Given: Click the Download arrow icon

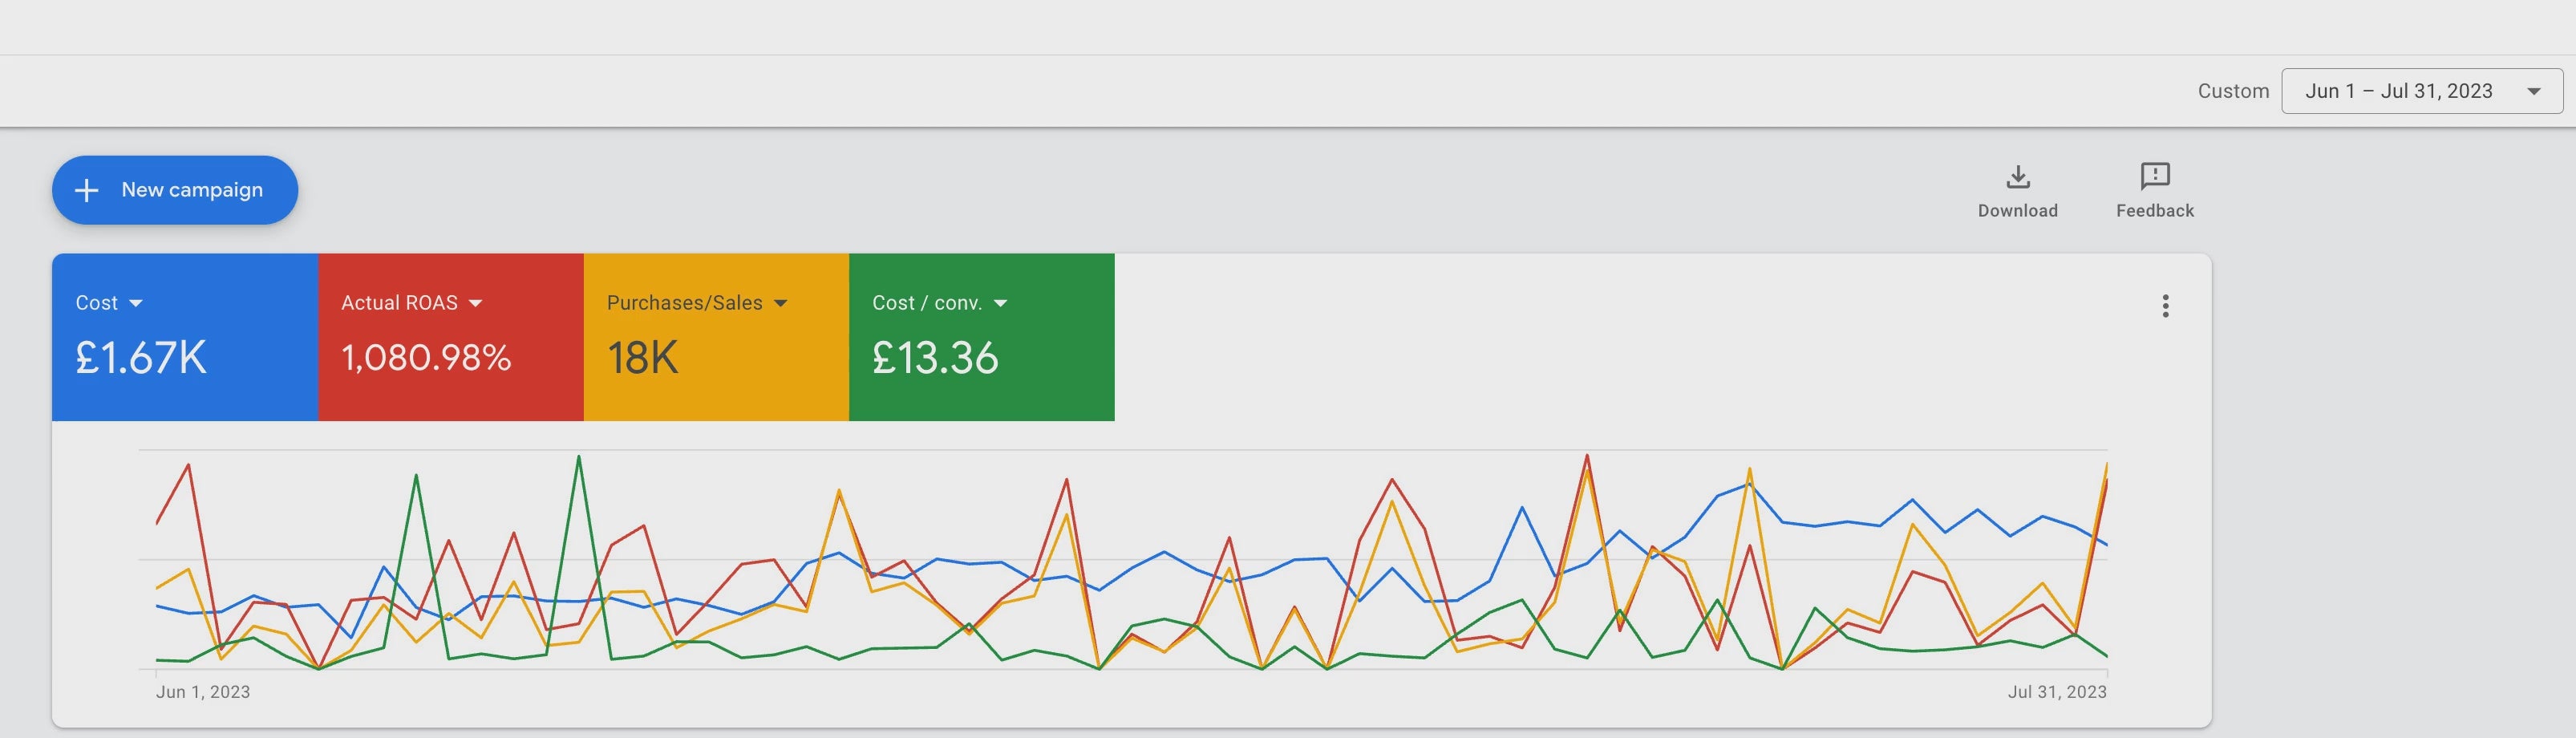Looking at the screenshot, I should pos(2018,177).
